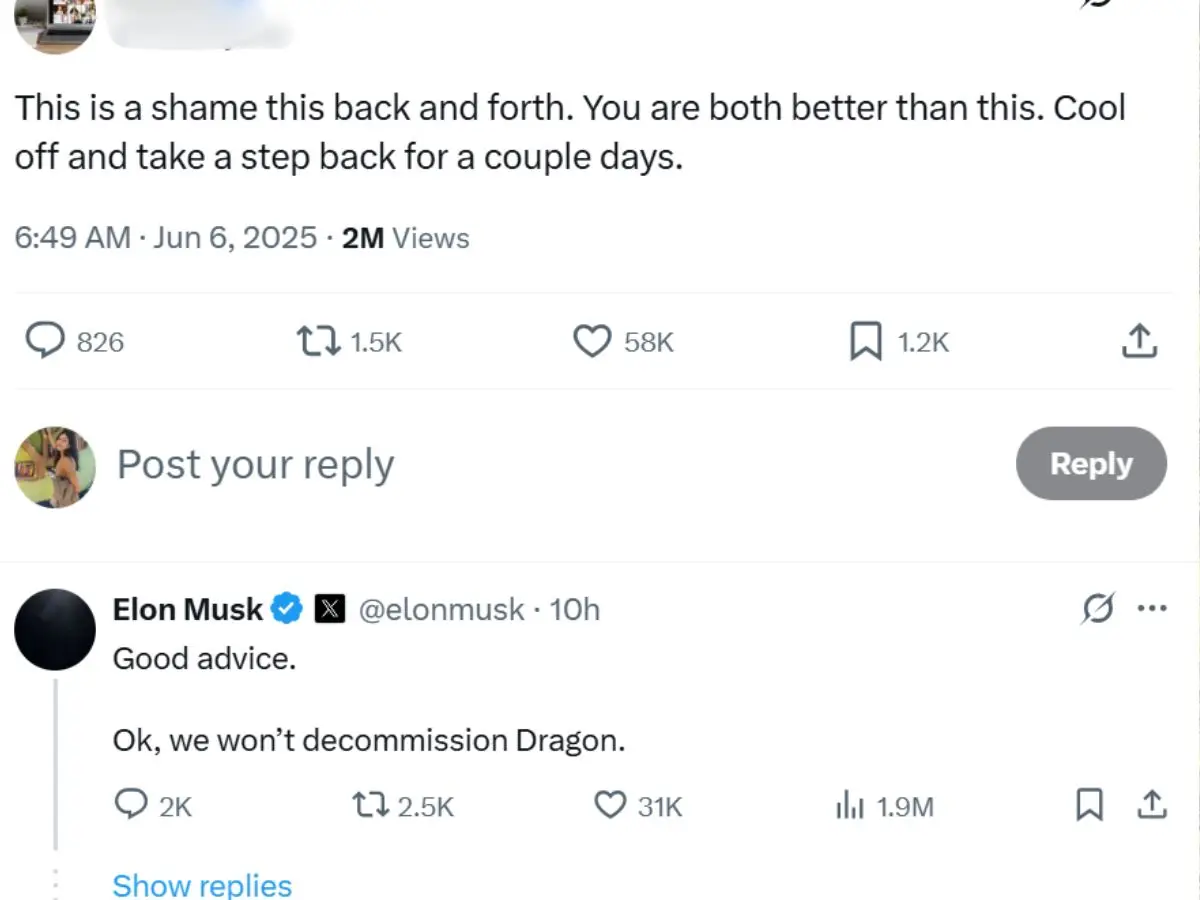The height and width of the screenshot is (900, 1200).
Task: Retweet Elon Musk's reply
Action: (x=370, y=806)
